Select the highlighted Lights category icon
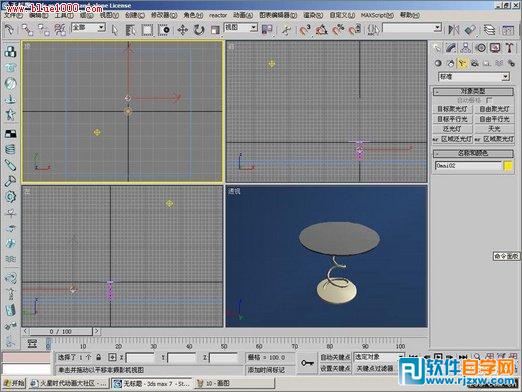Screen dimensions: 522x392 pyautogui.click(x=462, y=63)
